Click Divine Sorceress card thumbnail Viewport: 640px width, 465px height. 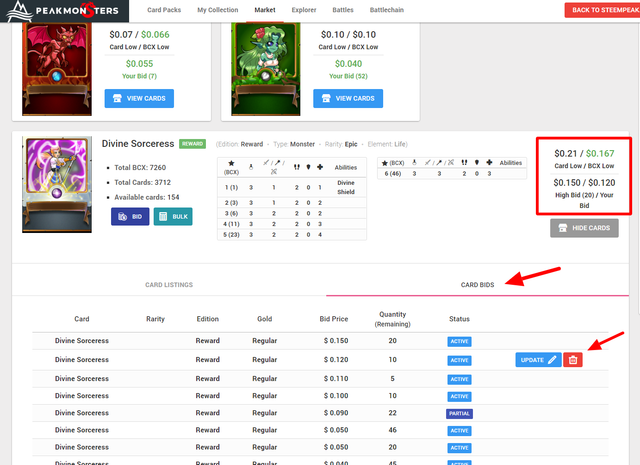pos(57,185)
